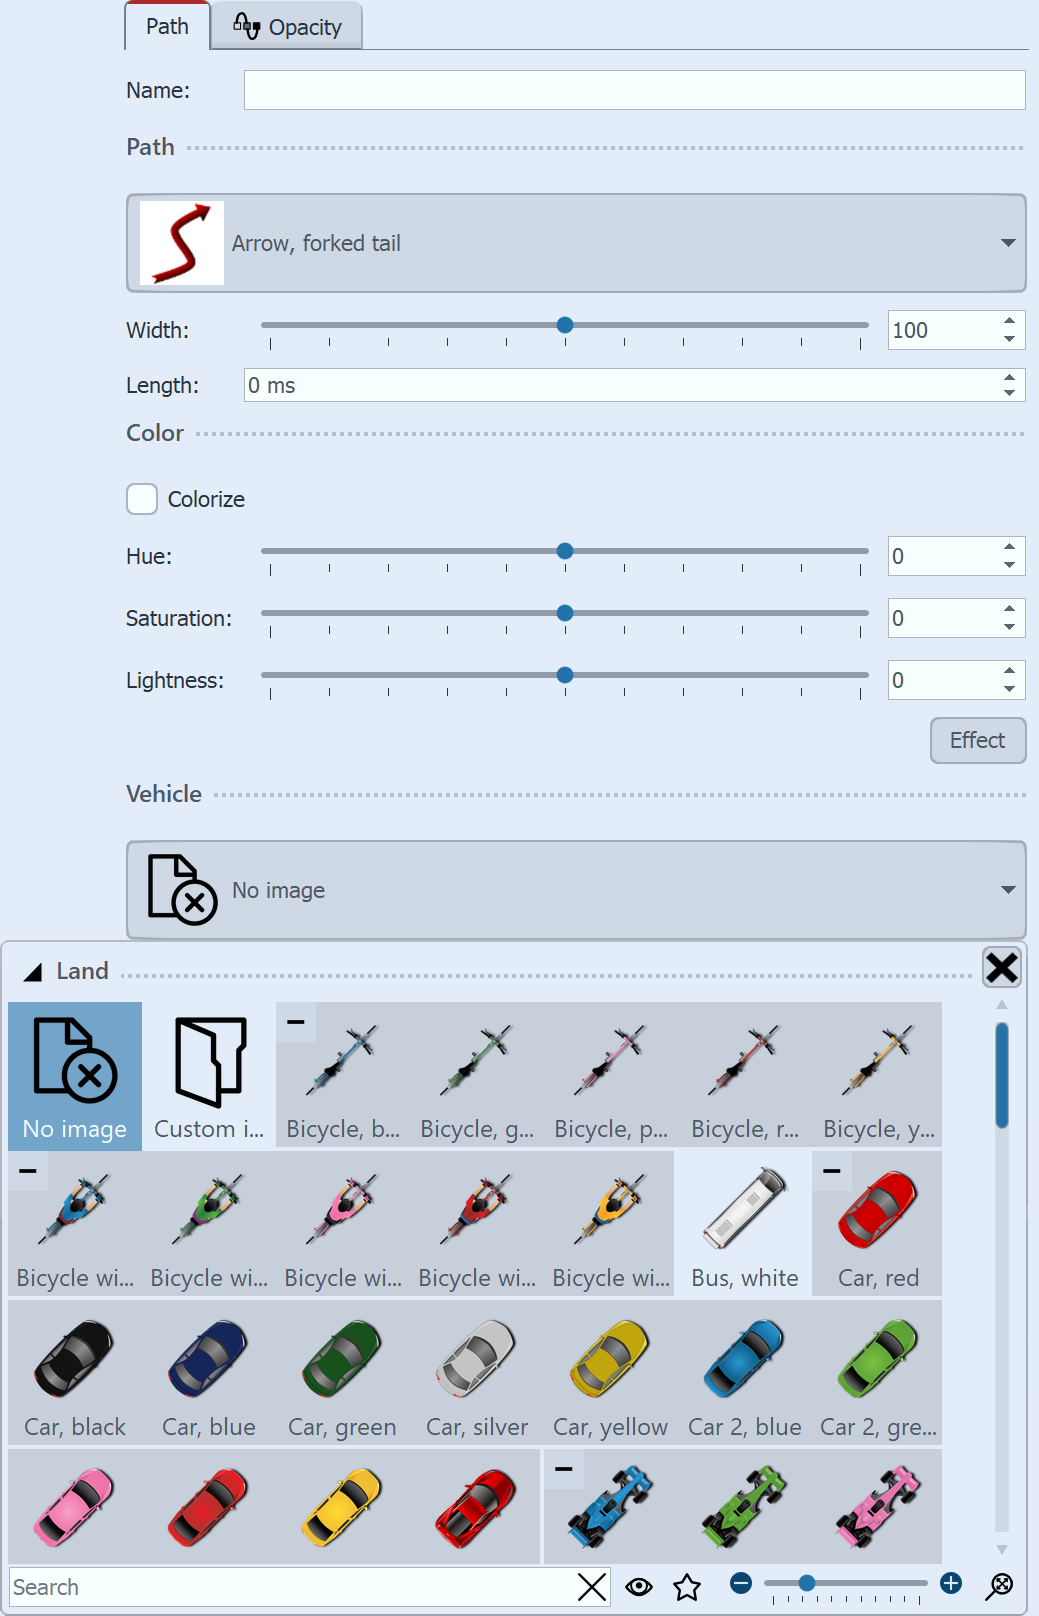Select the Bicycle, y... tile

tap(878, 1076)
